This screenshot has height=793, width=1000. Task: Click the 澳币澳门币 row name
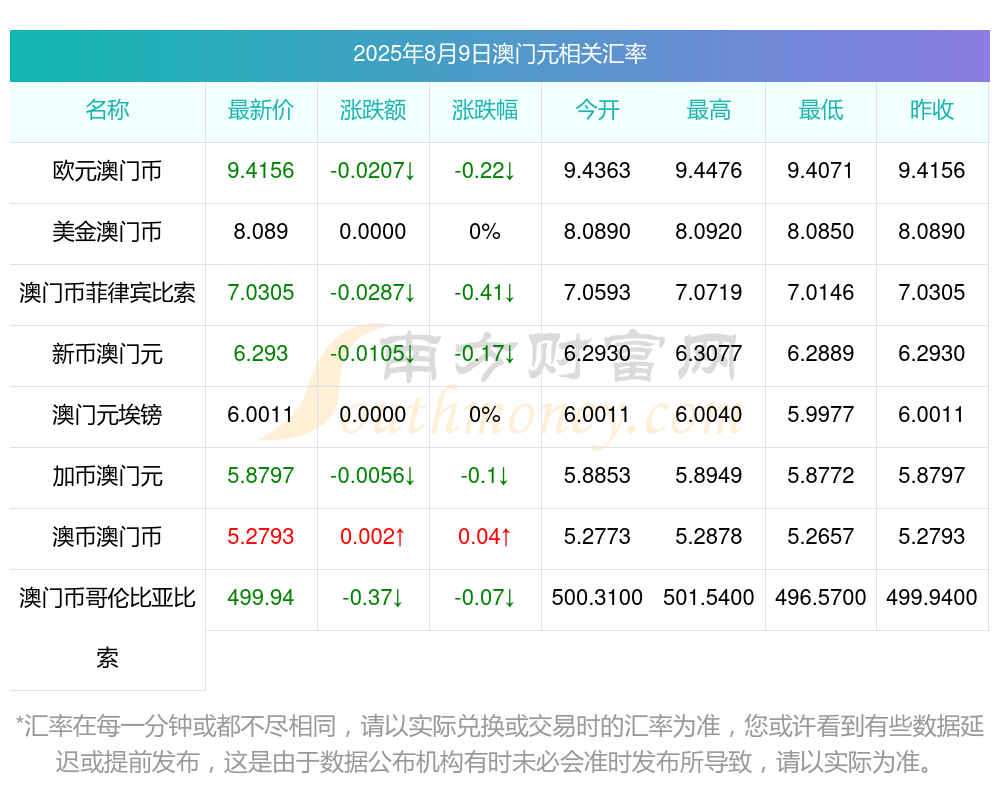click(x=107, y=537)
